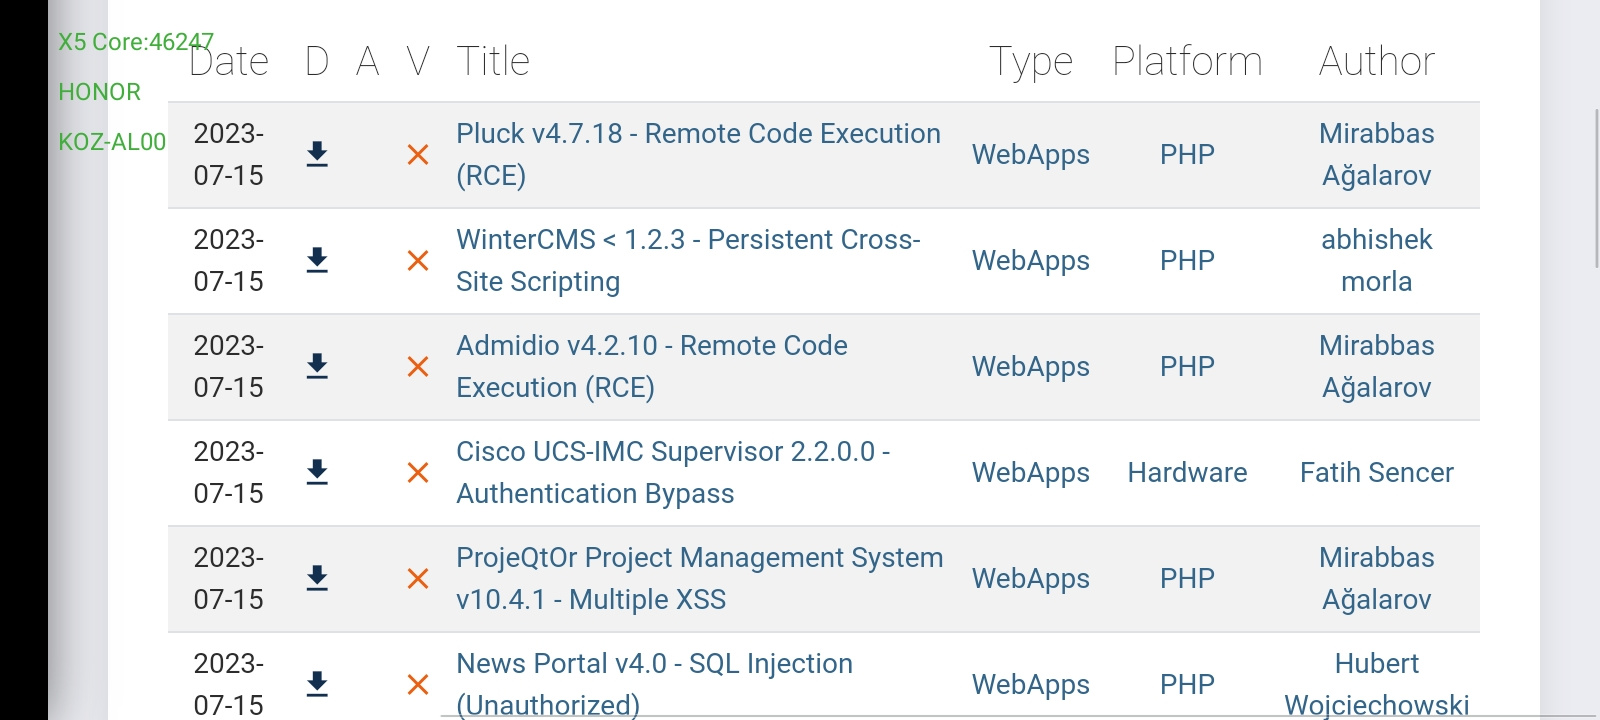Open author Hubert Wojciechowski's profile
The width and height of the screenshot is (1600, 720).
(x=1376, y=684)
